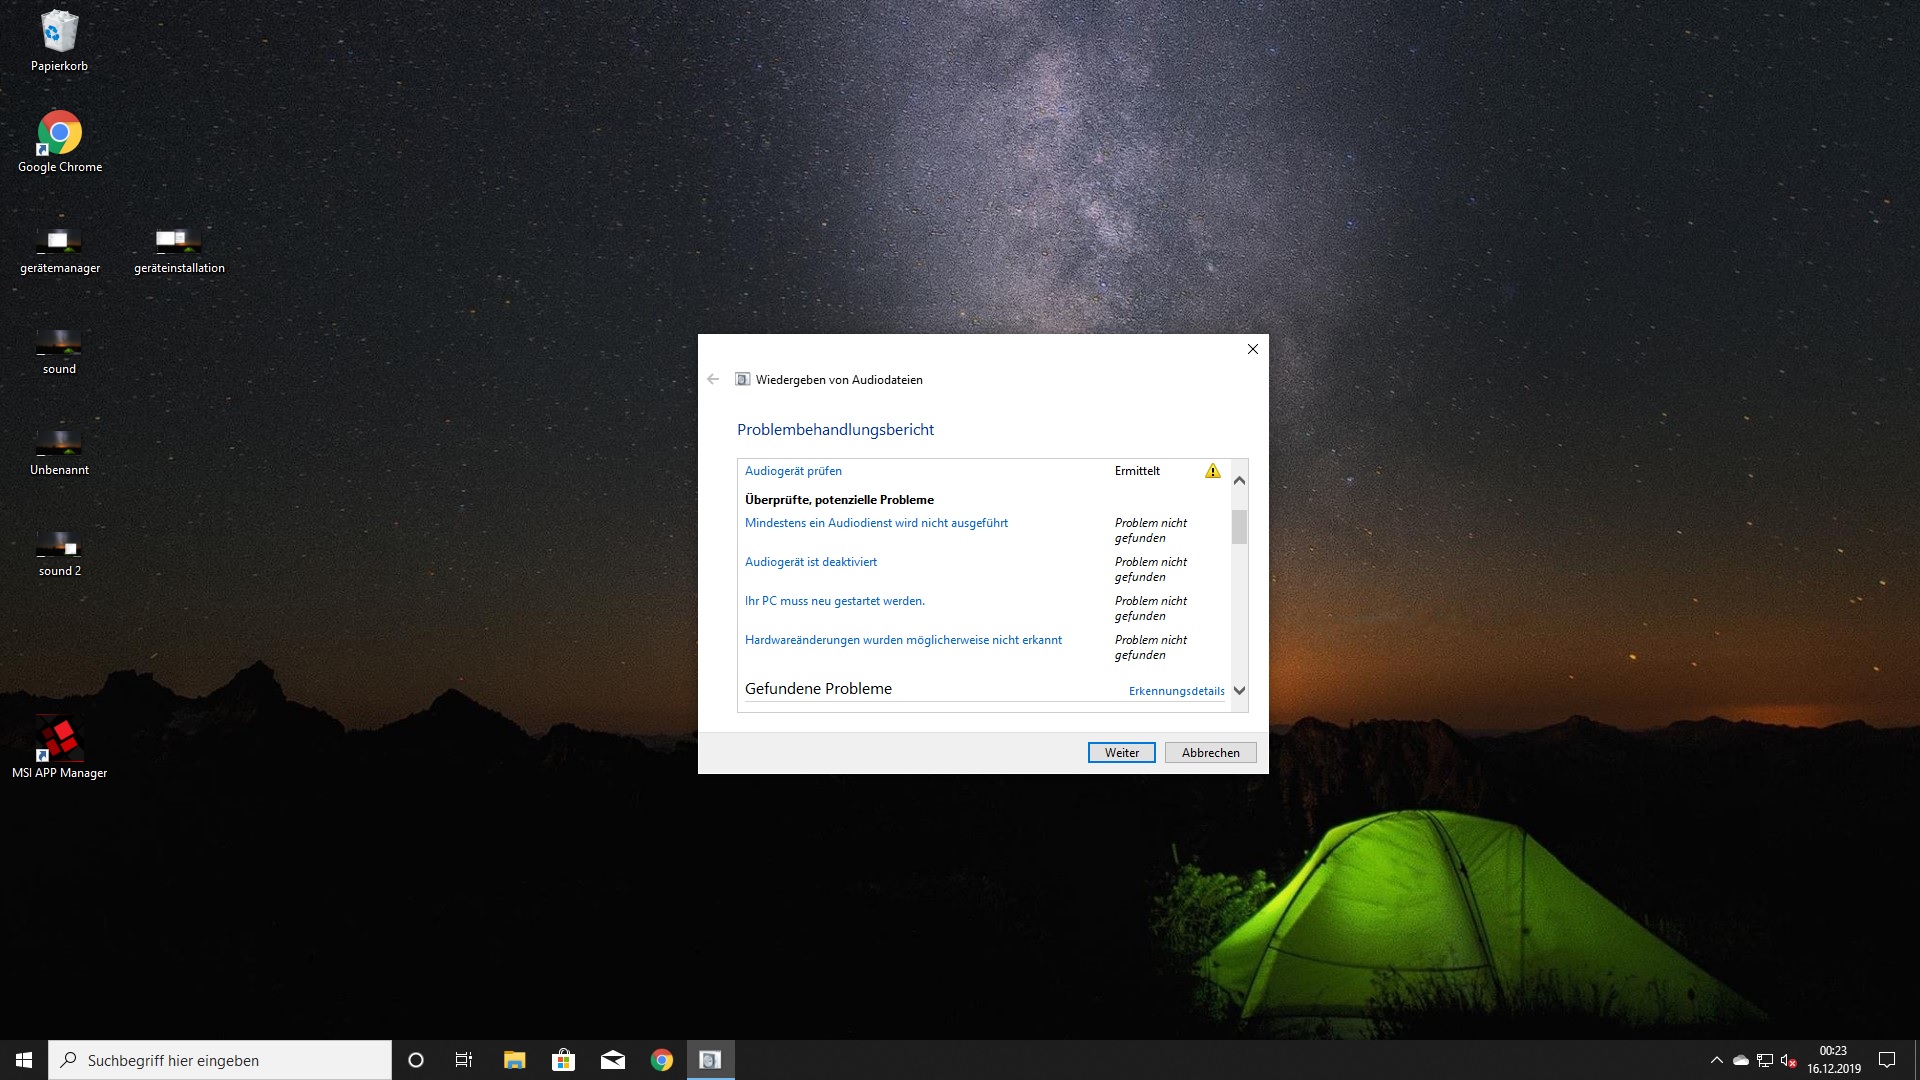Open File Explorer from taskbar
The image size is (1920, 1080).
514,1060
